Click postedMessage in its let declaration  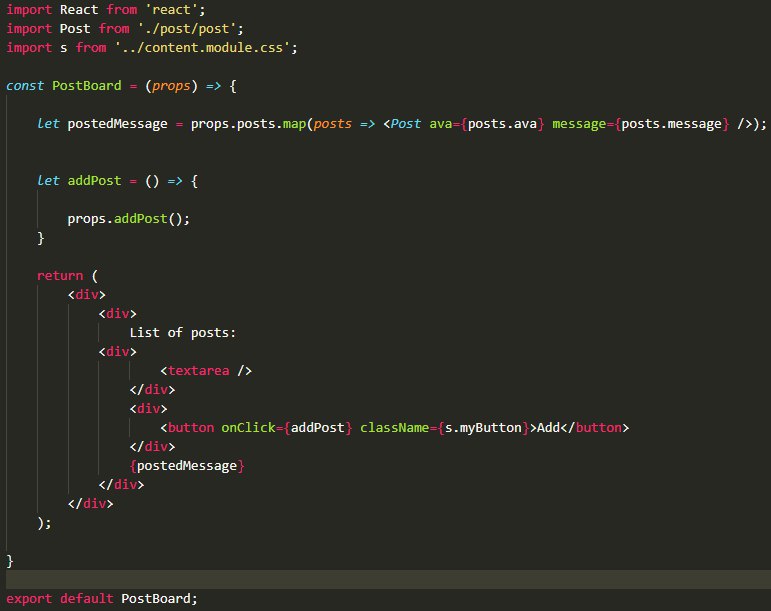pos(118,124)
